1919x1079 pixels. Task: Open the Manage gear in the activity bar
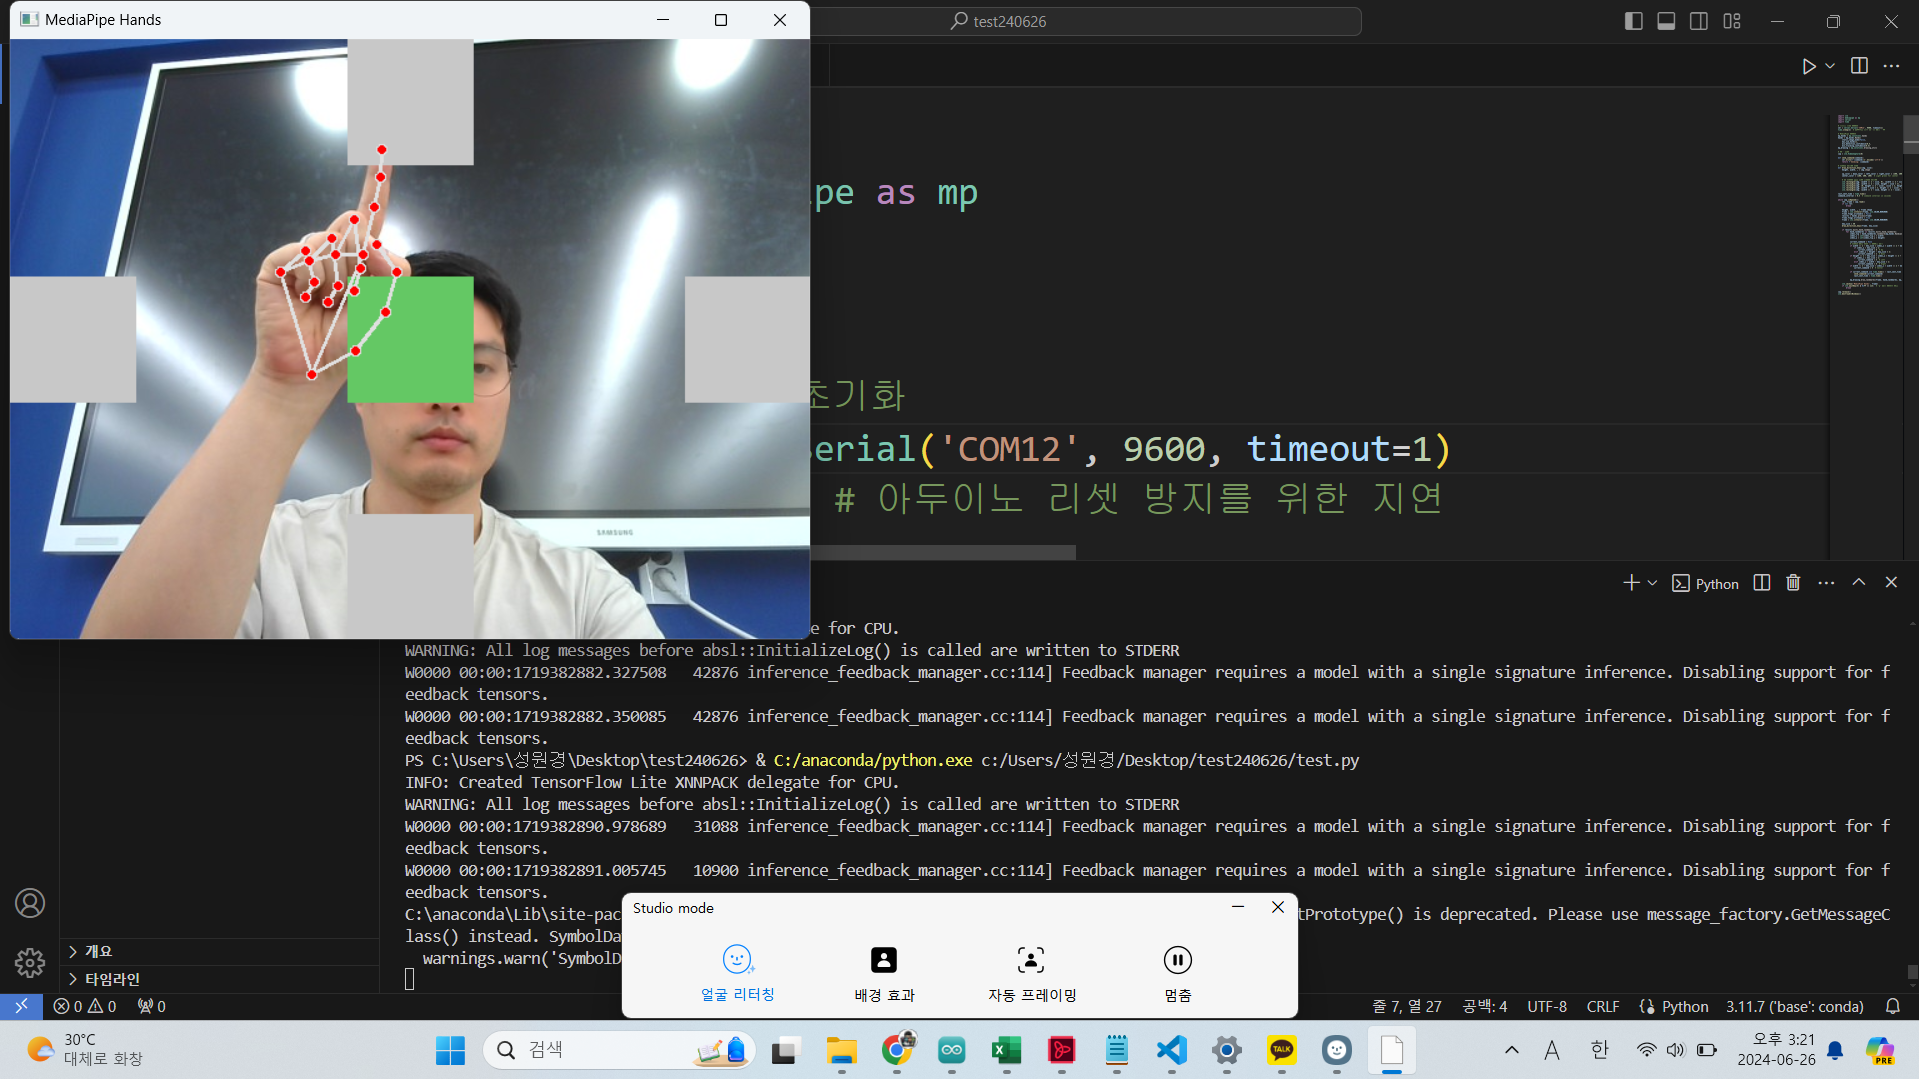(x=30, y=963)
